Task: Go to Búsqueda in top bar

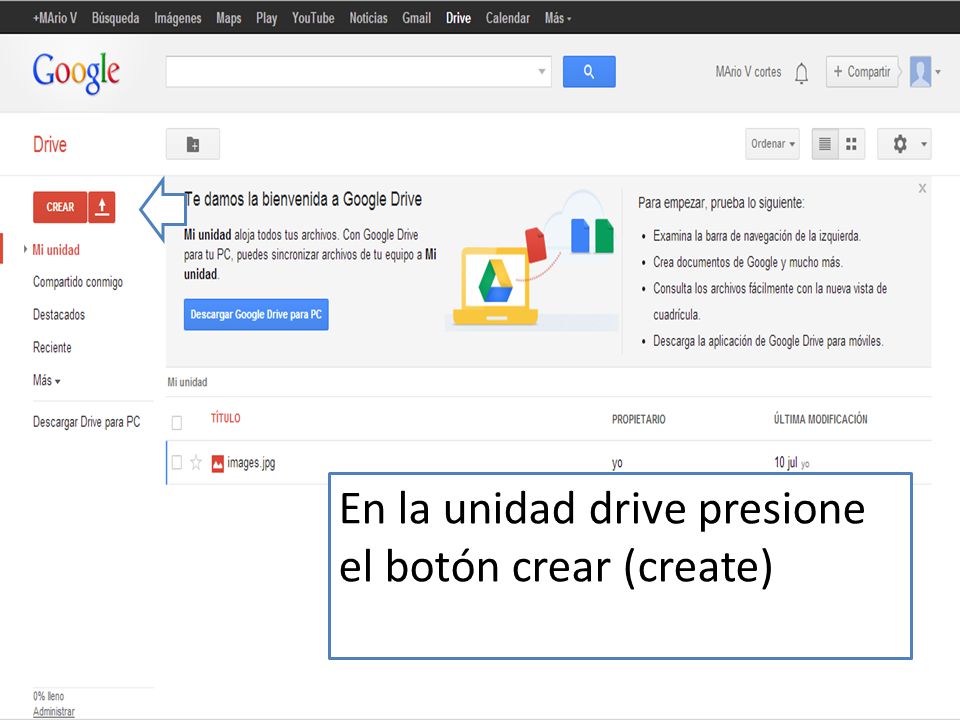Action: click(115, 18)
